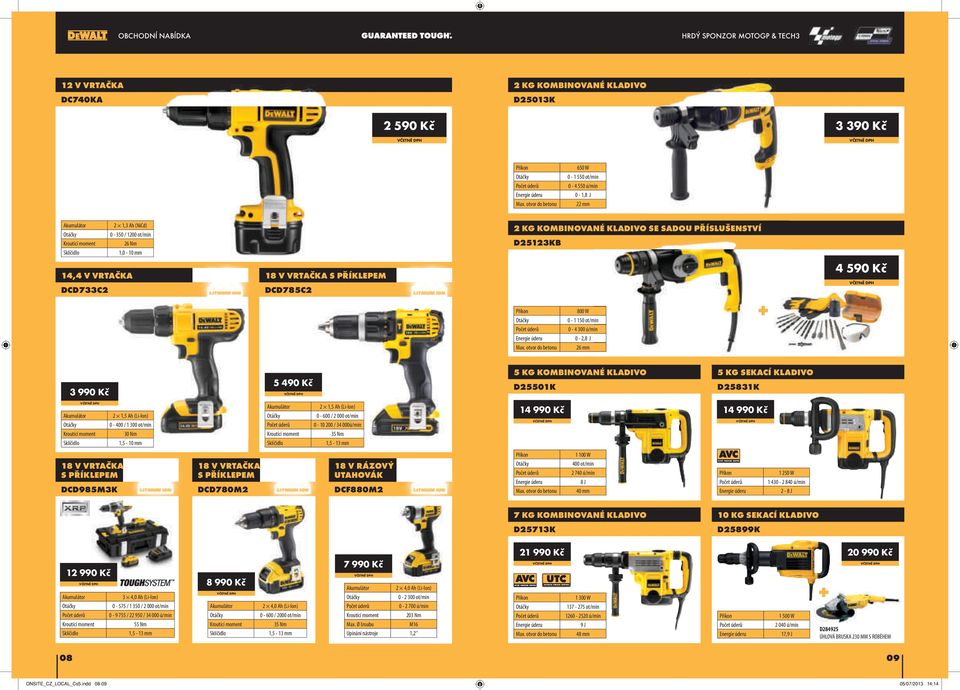Click the '12 V VRTAČKA' heading
Screen dimensions: 960x690
(92, 85)
